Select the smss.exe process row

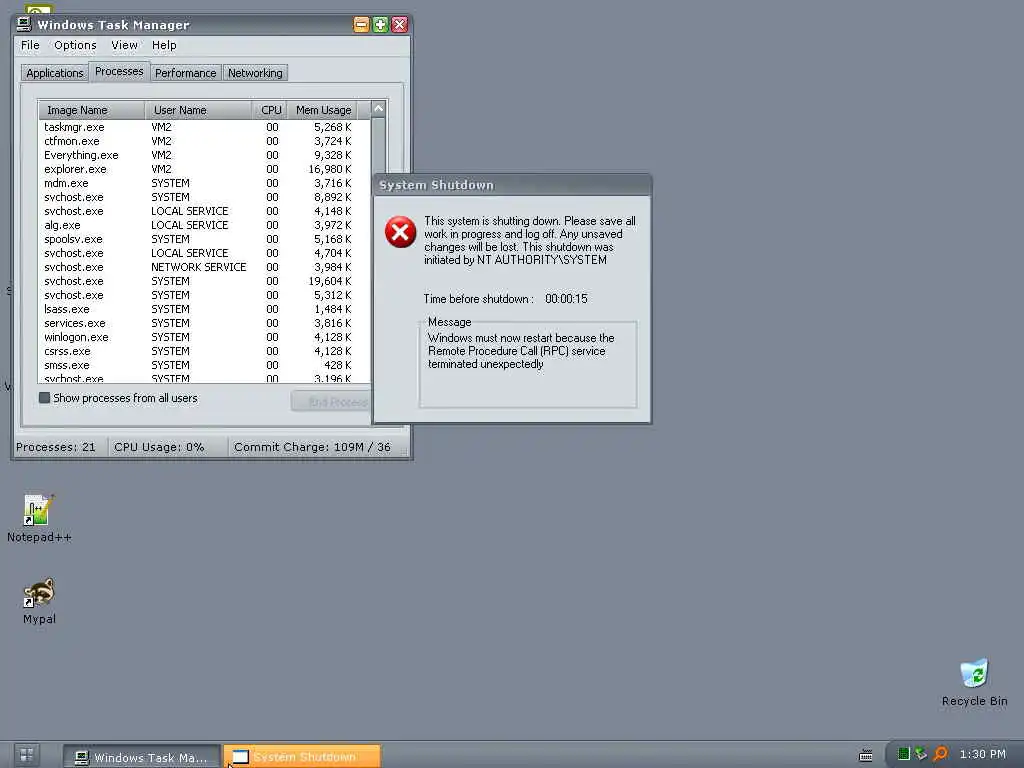coord(204,365)
